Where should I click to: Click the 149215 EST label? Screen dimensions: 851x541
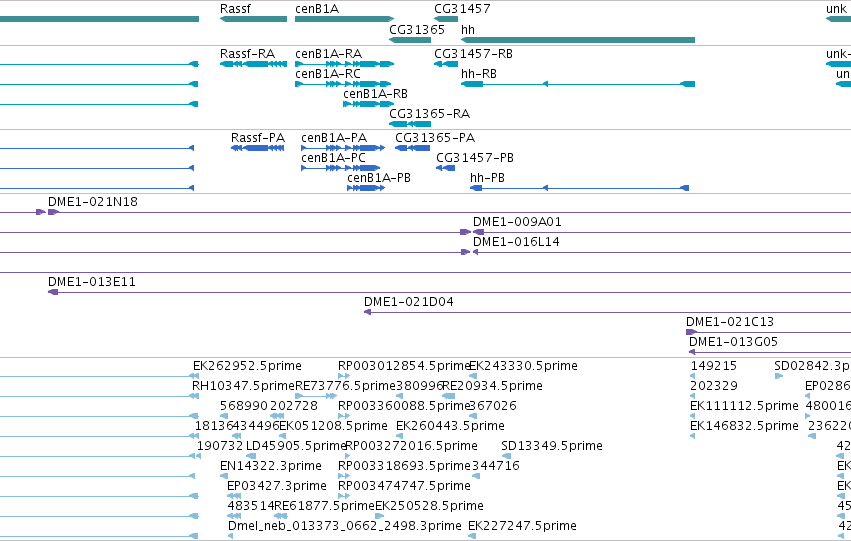[714, 366]
